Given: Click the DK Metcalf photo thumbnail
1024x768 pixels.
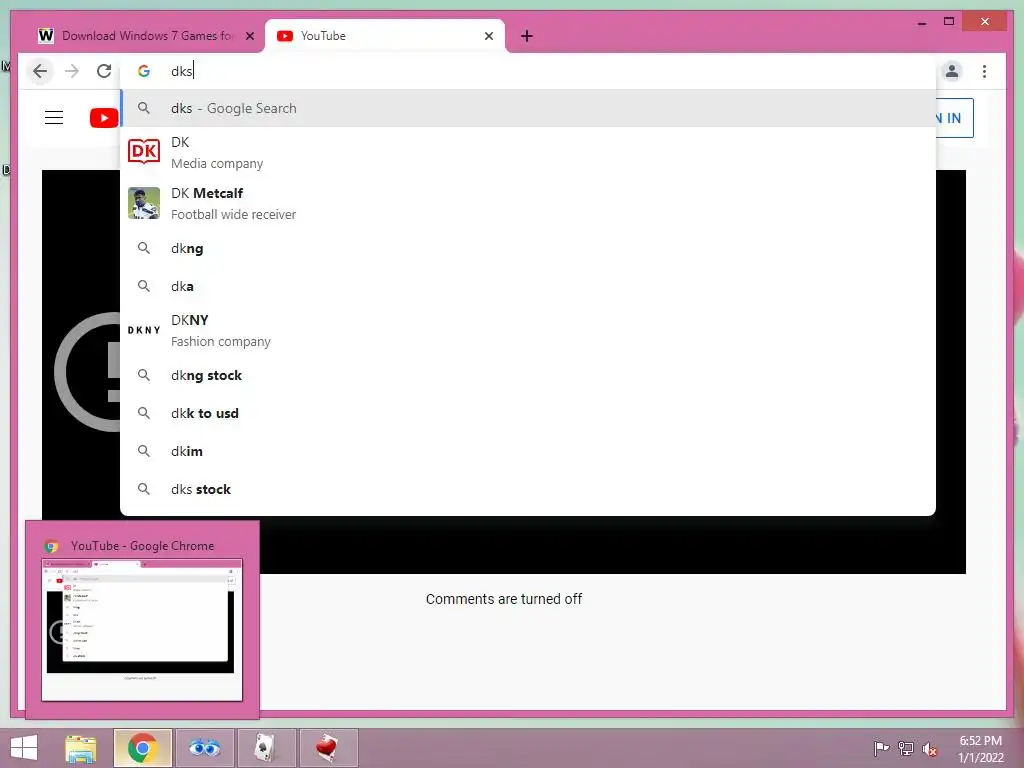Looking at the screenshot, I should [144, 203].
